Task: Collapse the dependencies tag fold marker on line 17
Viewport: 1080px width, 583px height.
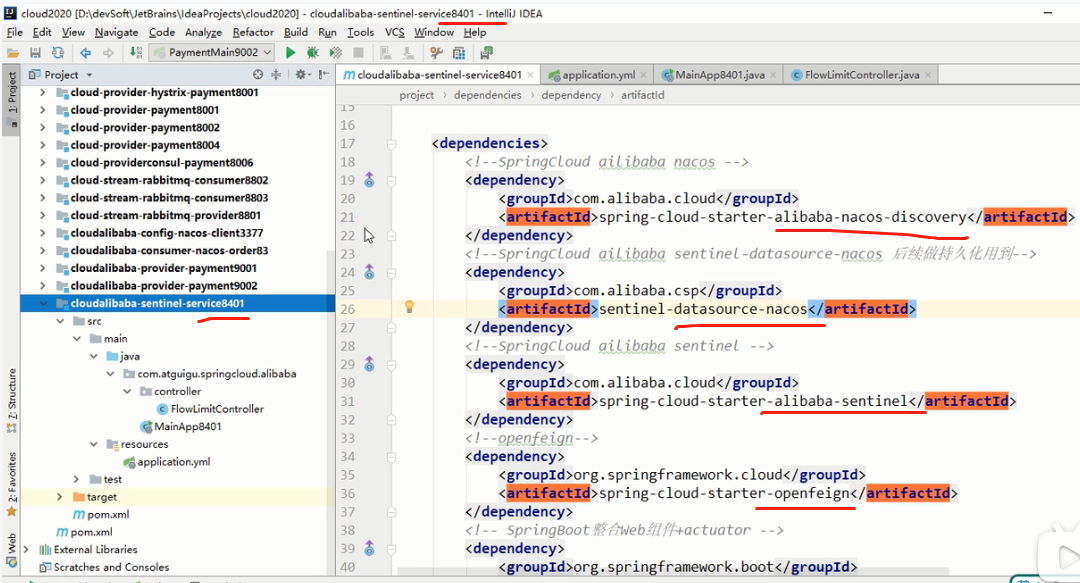Action: point(391,144)
